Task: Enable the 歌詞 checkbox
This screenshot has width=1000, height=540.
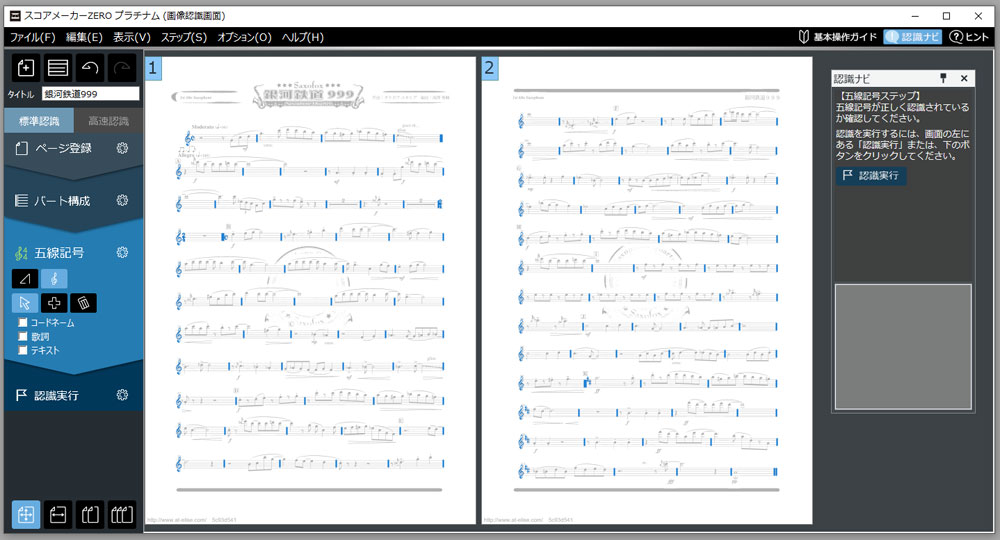Action: (23, 336)
